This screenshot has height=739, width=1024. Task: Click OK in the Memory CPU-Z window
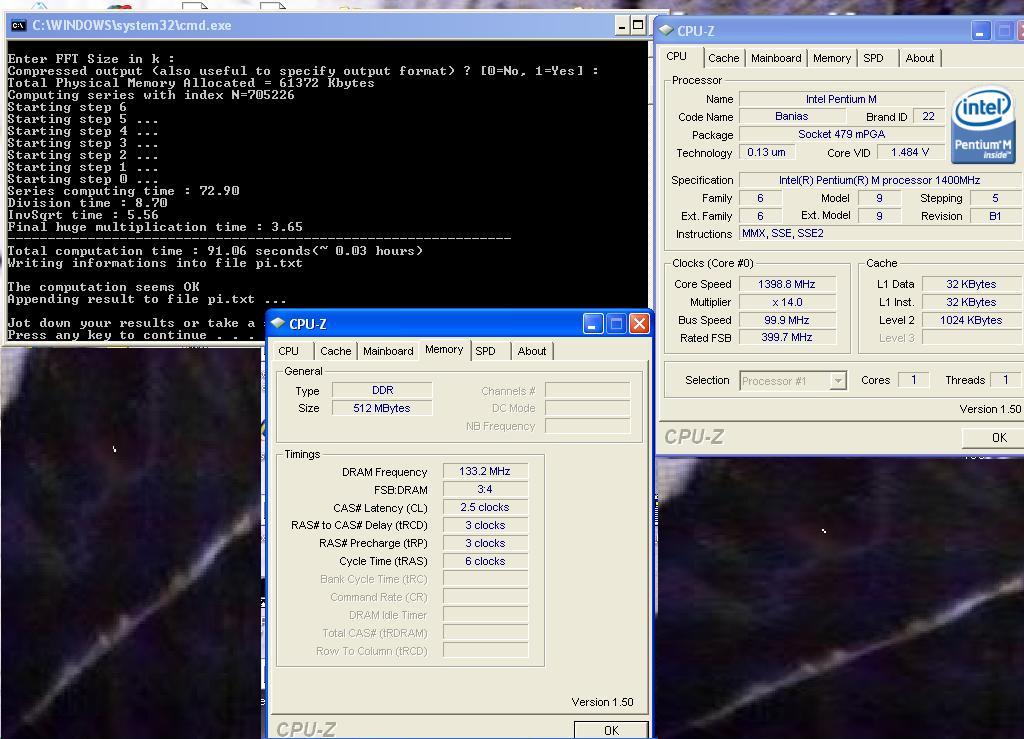[x=611, y=730]
